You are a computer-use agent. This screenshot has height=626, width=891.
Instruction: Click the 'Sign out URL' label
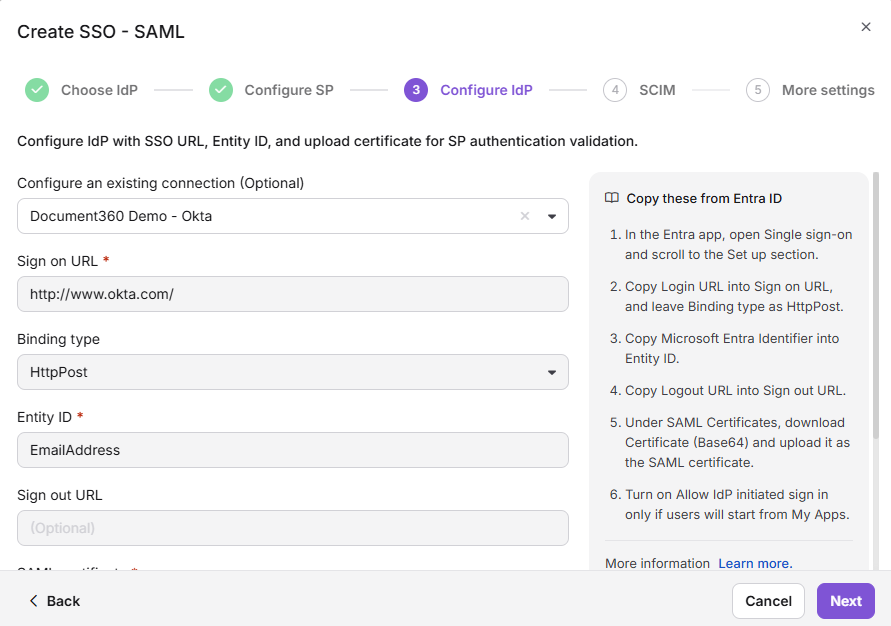(x=60, y=495)
